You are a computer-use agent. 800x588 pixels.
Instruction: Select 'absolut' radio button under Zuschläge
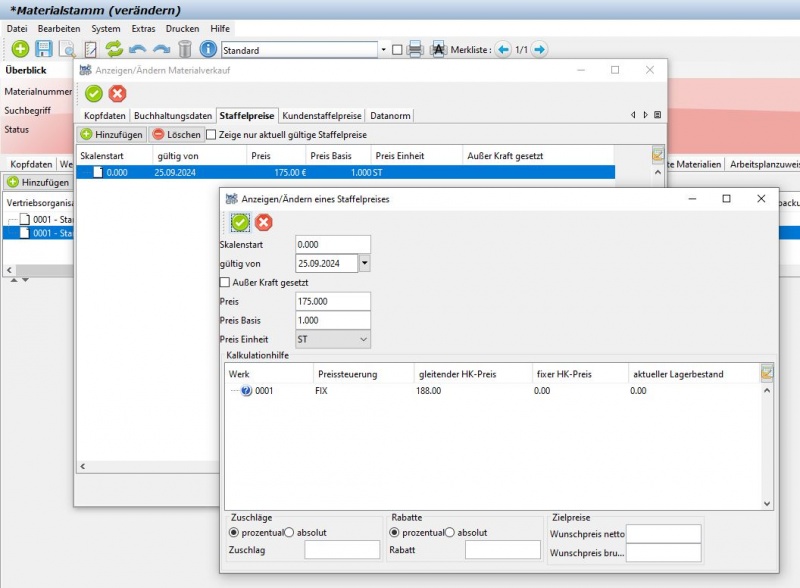[x=290, y=532]
